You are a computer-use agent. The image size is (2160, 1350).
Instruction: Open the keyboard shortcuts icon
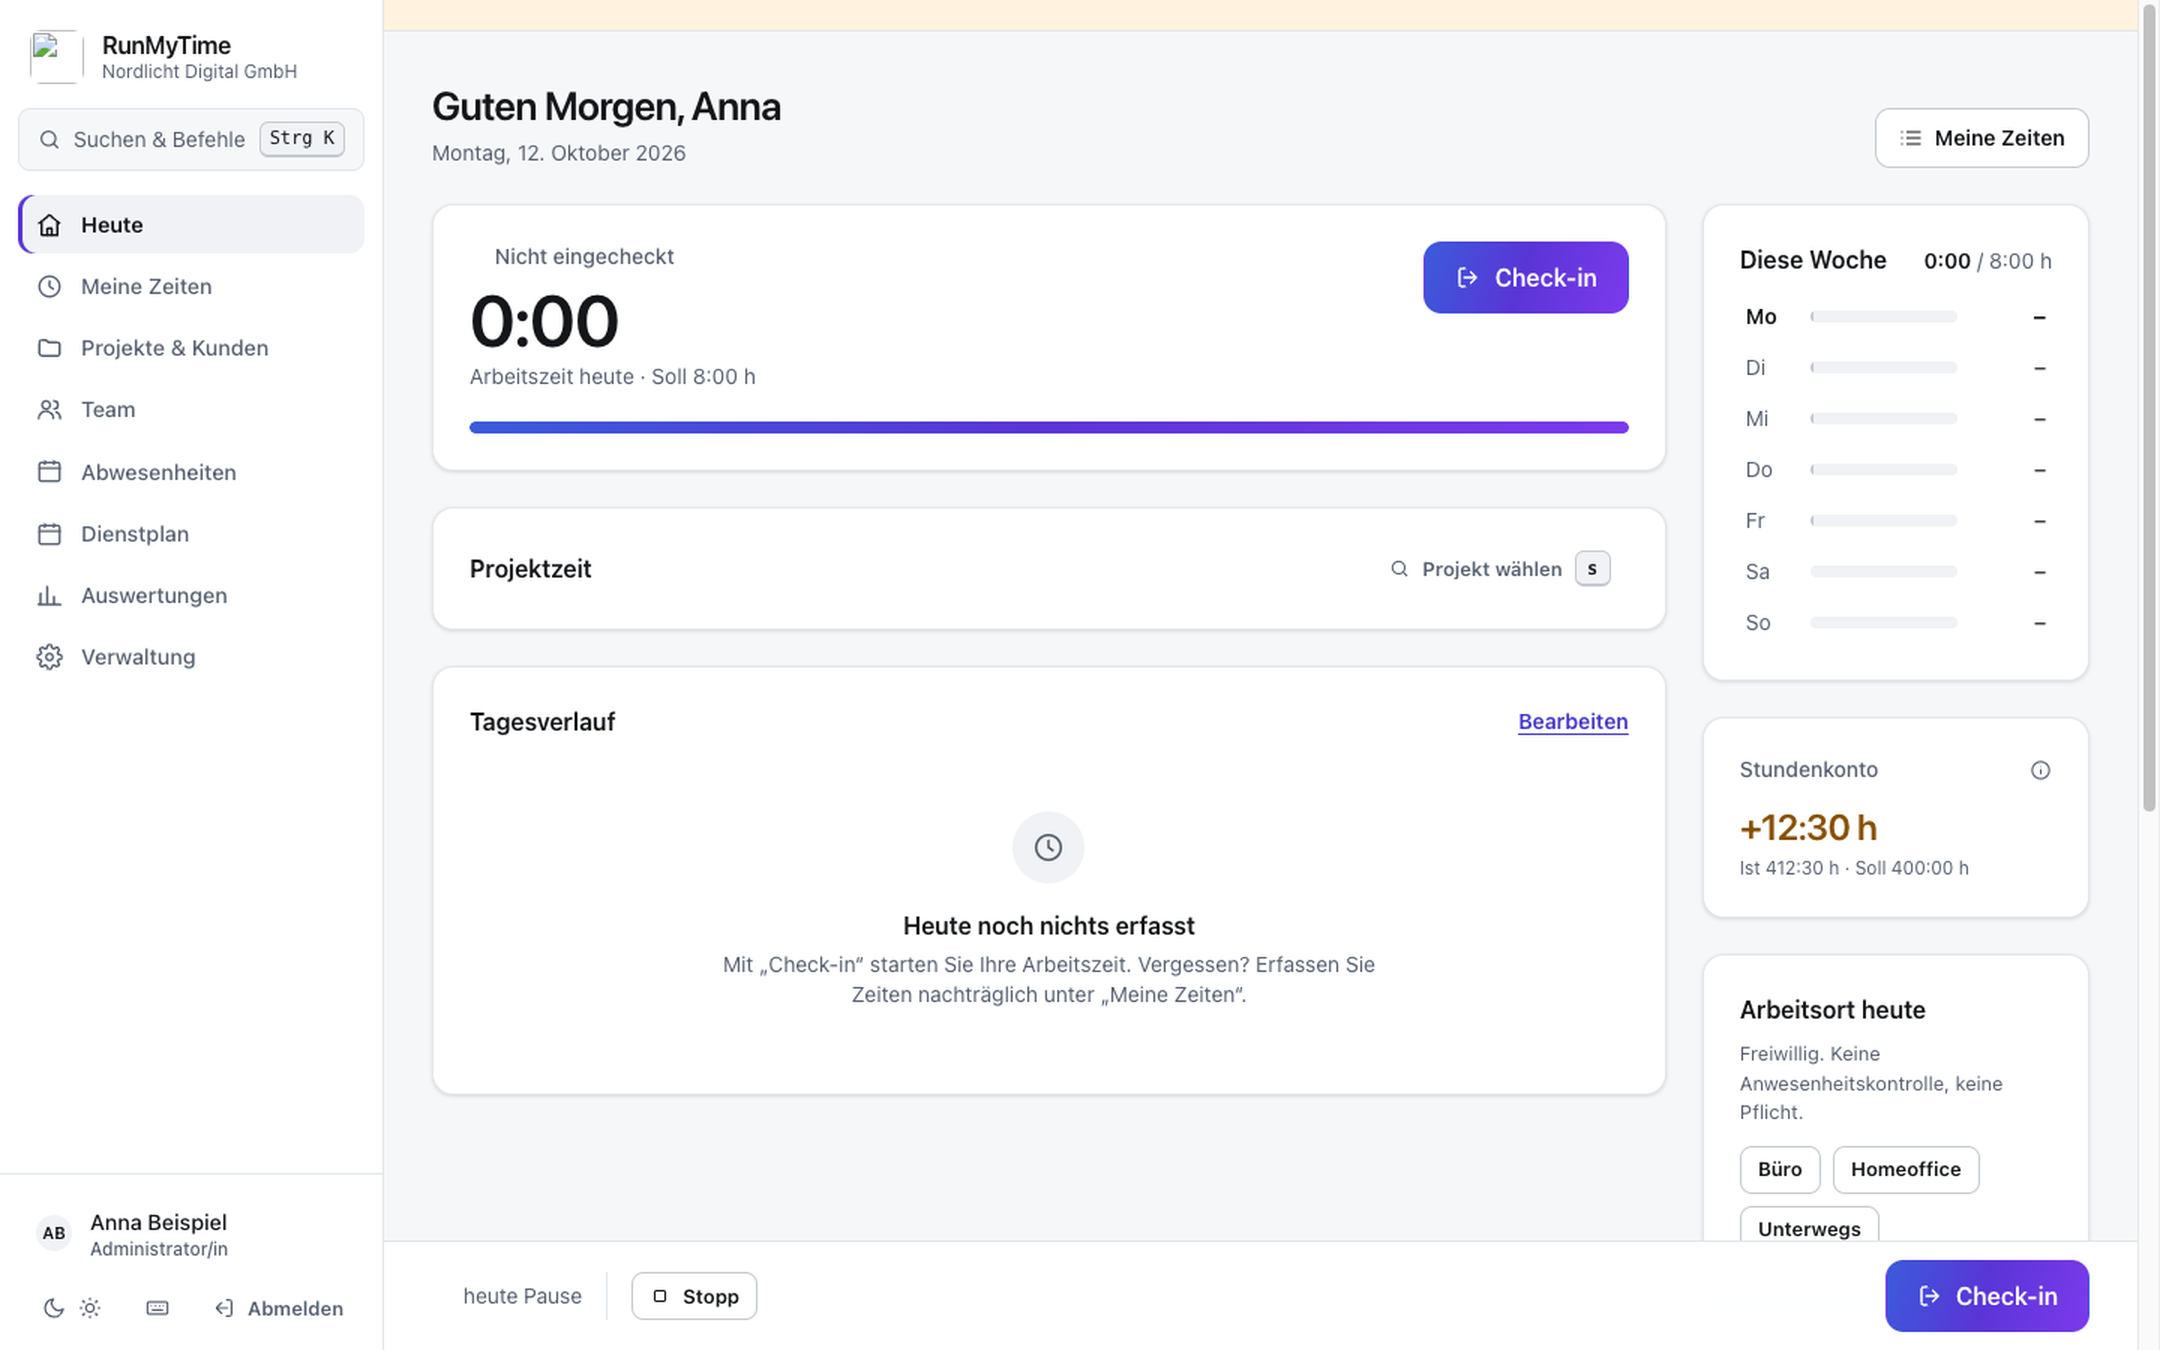click(157, 1308)
